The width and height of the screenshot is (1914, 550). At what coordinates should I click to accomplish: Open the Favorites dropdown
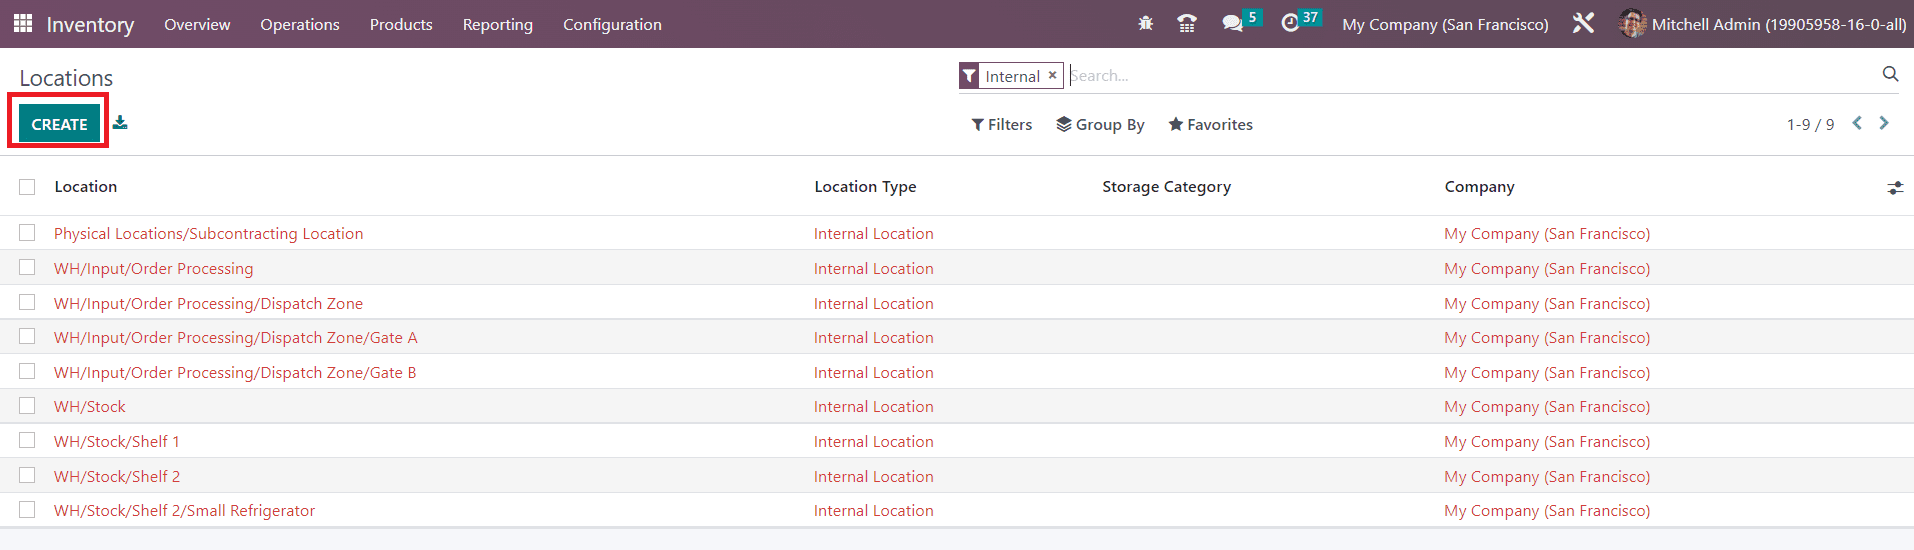pyautogui.click(x=1210, y=124)
